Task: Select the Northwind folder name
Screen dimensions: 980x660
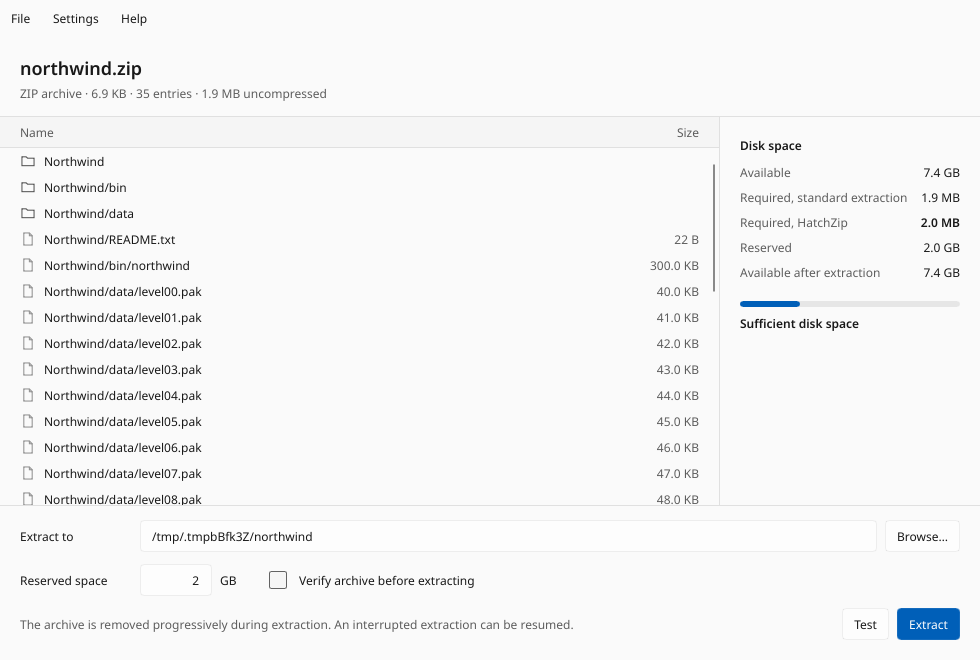Action: click(74, 161)
